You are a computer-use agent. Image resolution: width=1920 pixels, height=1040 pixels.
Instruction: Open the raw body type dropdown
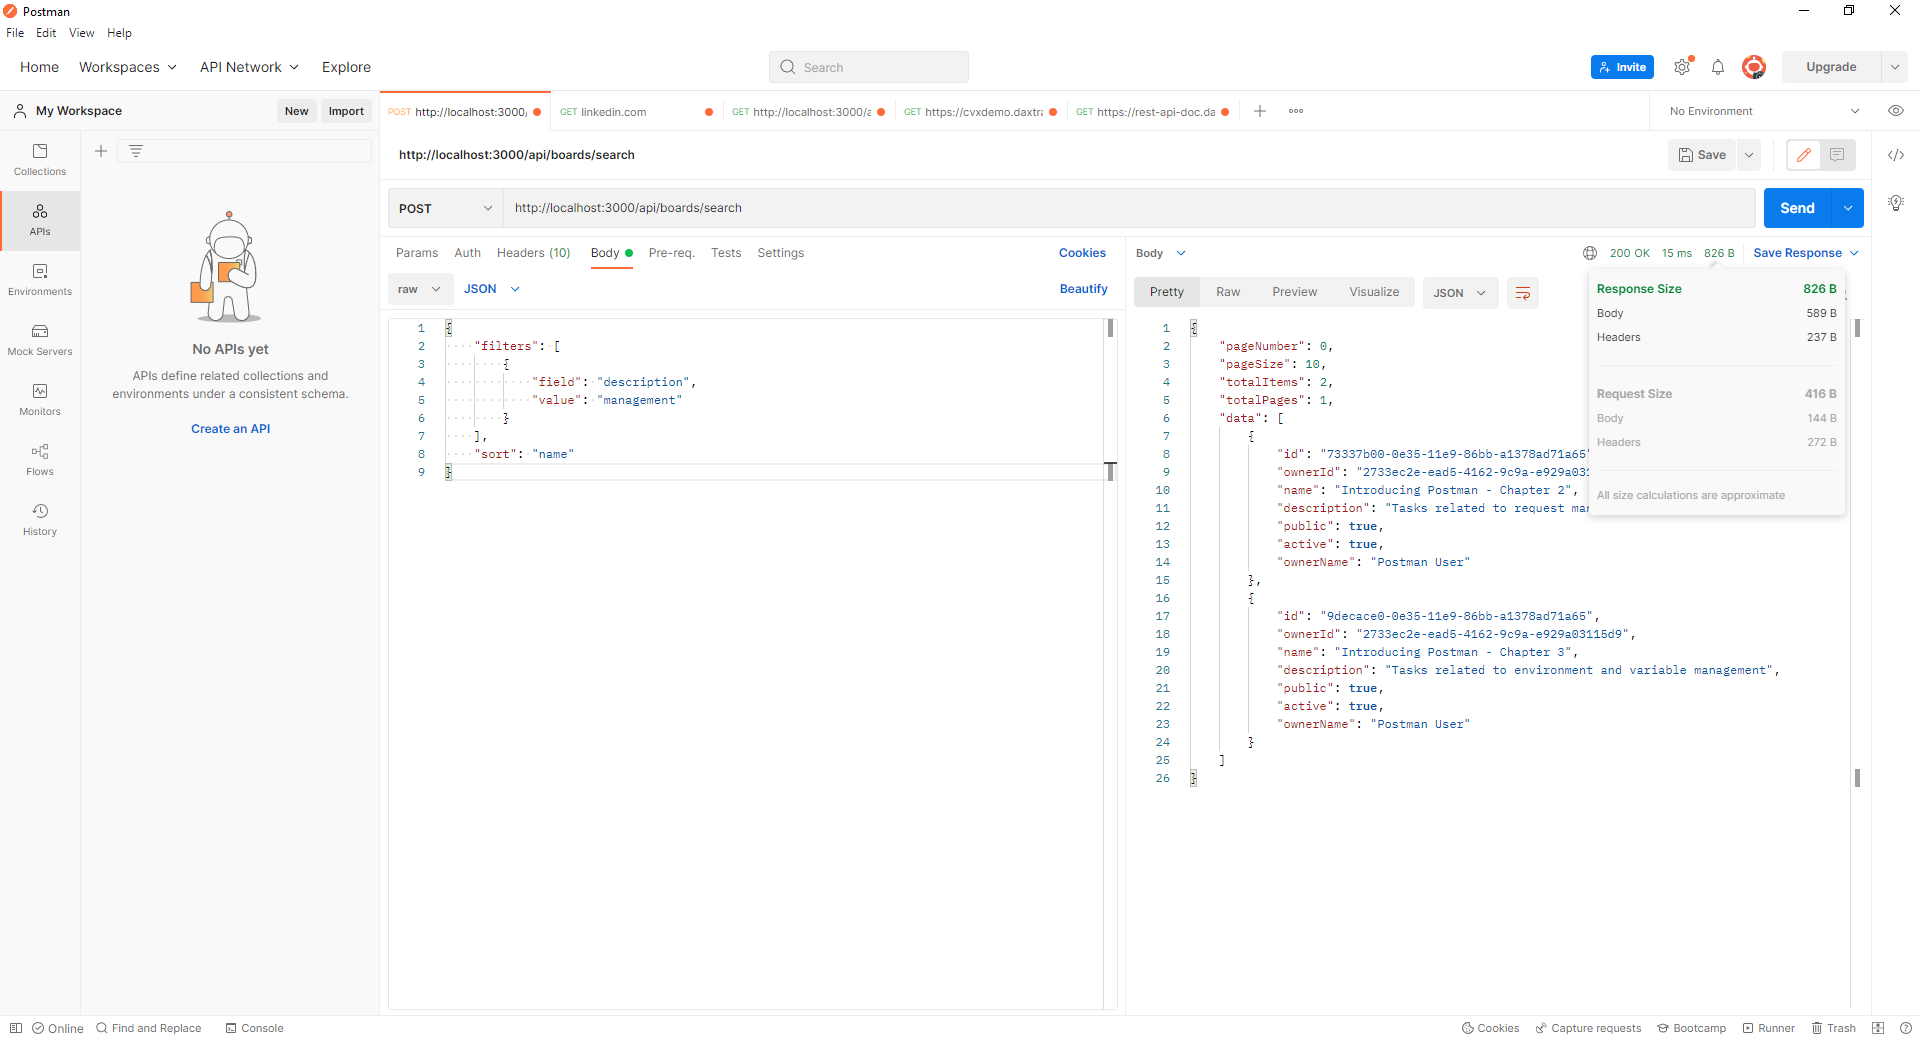coord(420,289)
